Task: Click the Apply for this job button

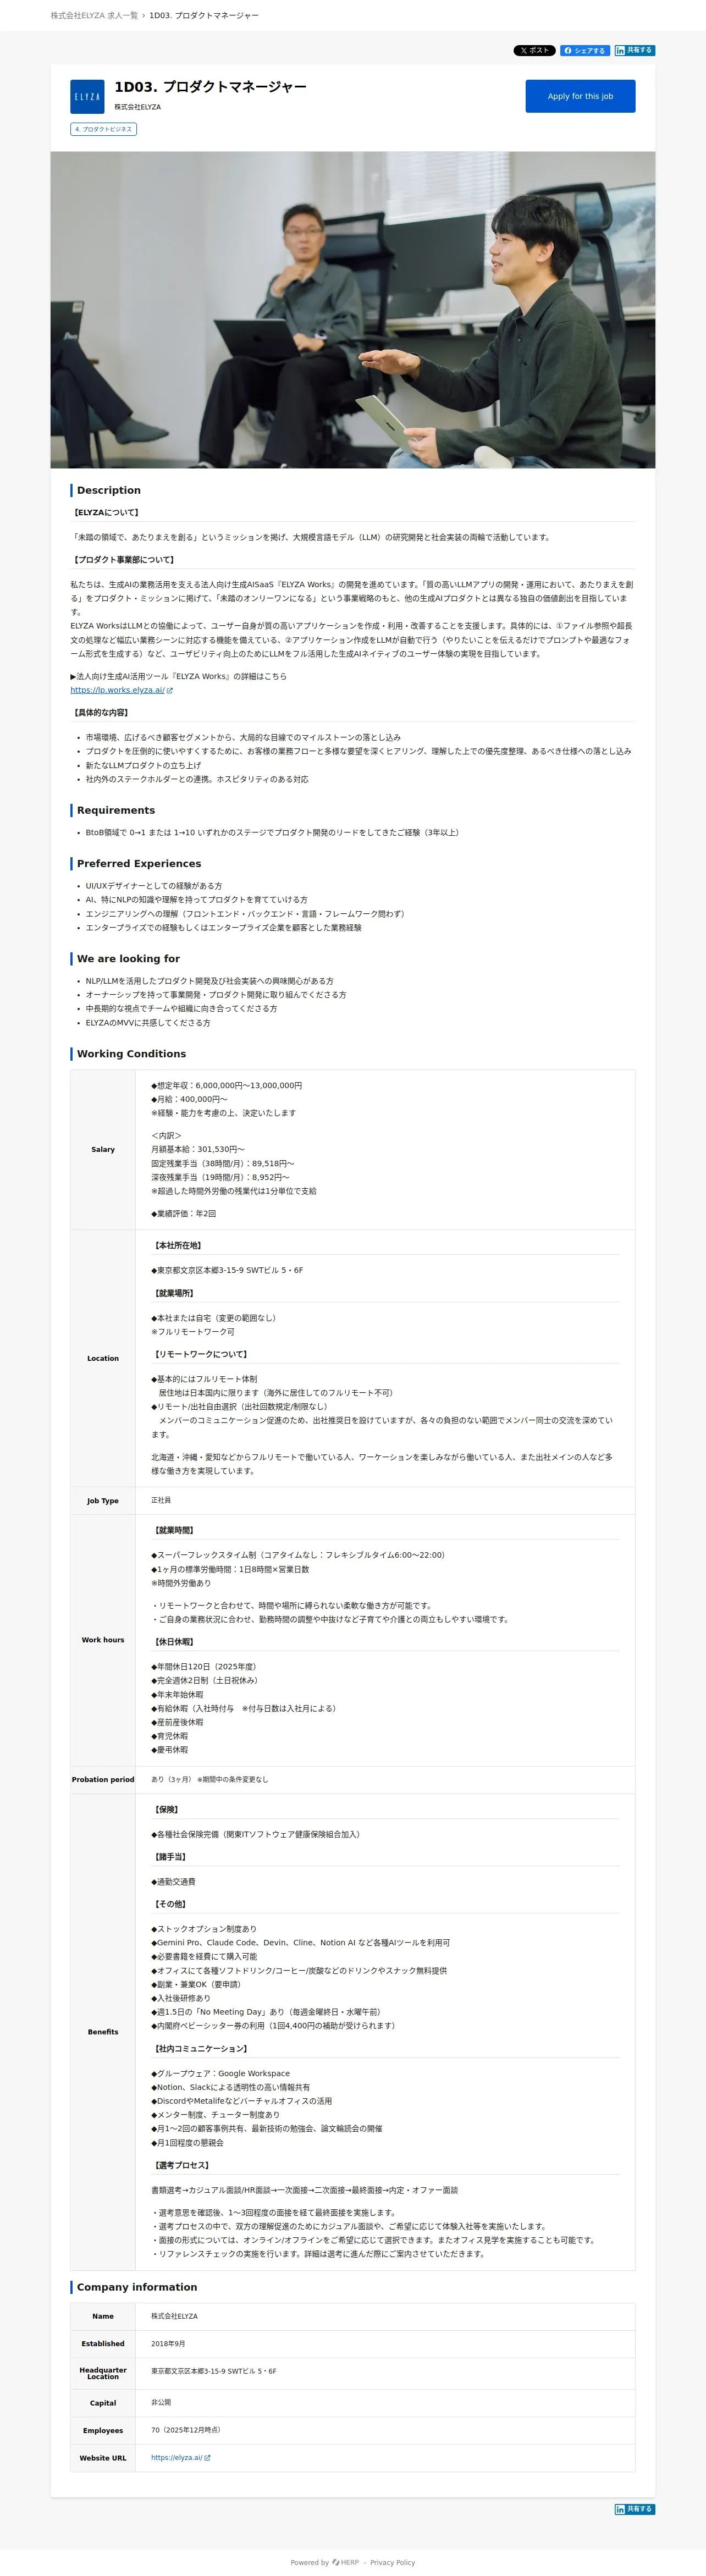Action: point(580,96)
